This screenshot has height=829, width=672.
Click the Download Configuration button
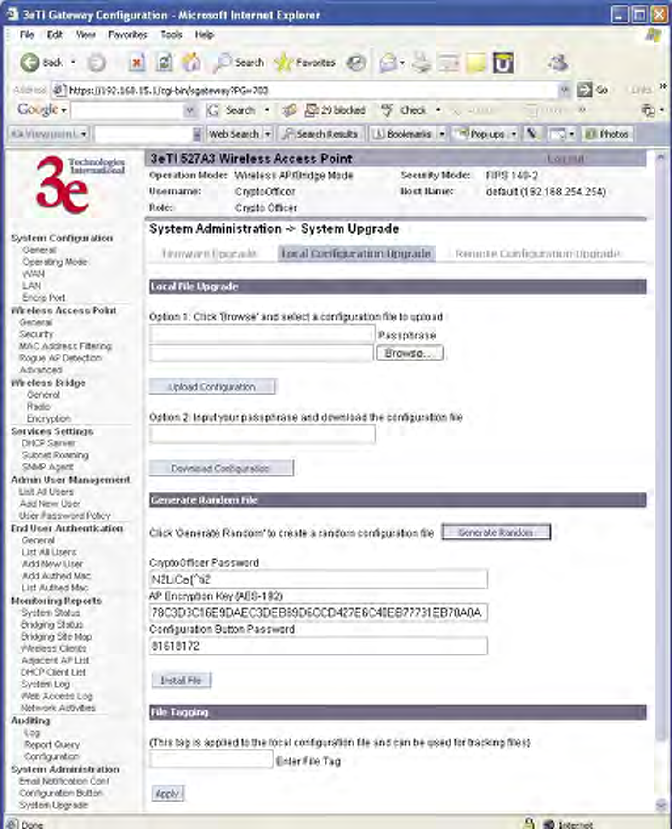tap(221, 468)
